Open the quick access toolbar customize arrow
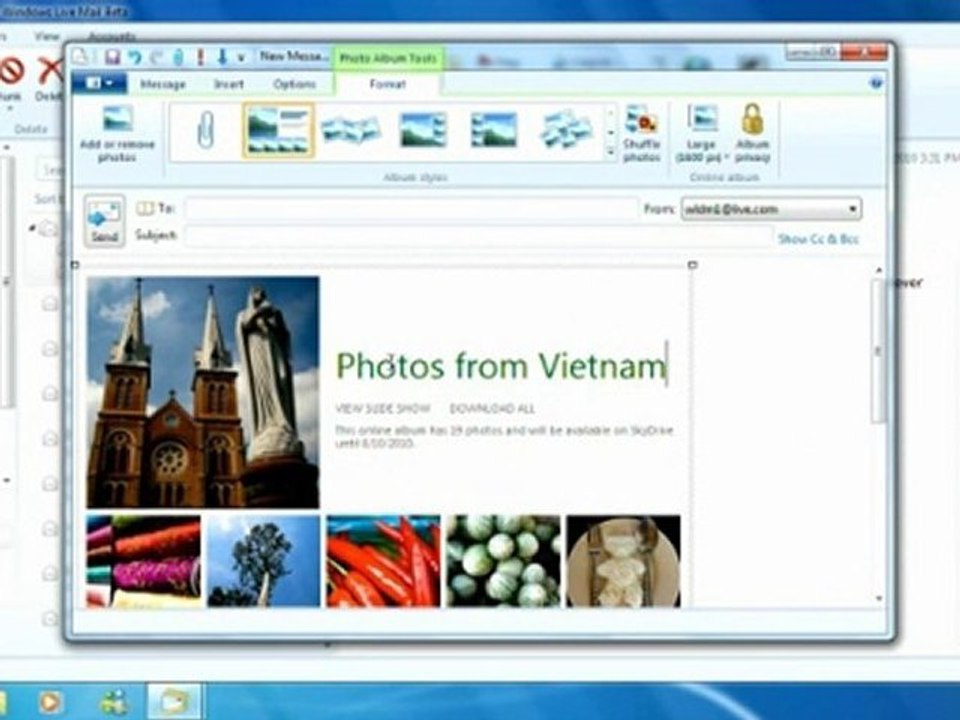The width and height of the screenshot is (960, 720). pyautogui.click(x=241, y=58)
